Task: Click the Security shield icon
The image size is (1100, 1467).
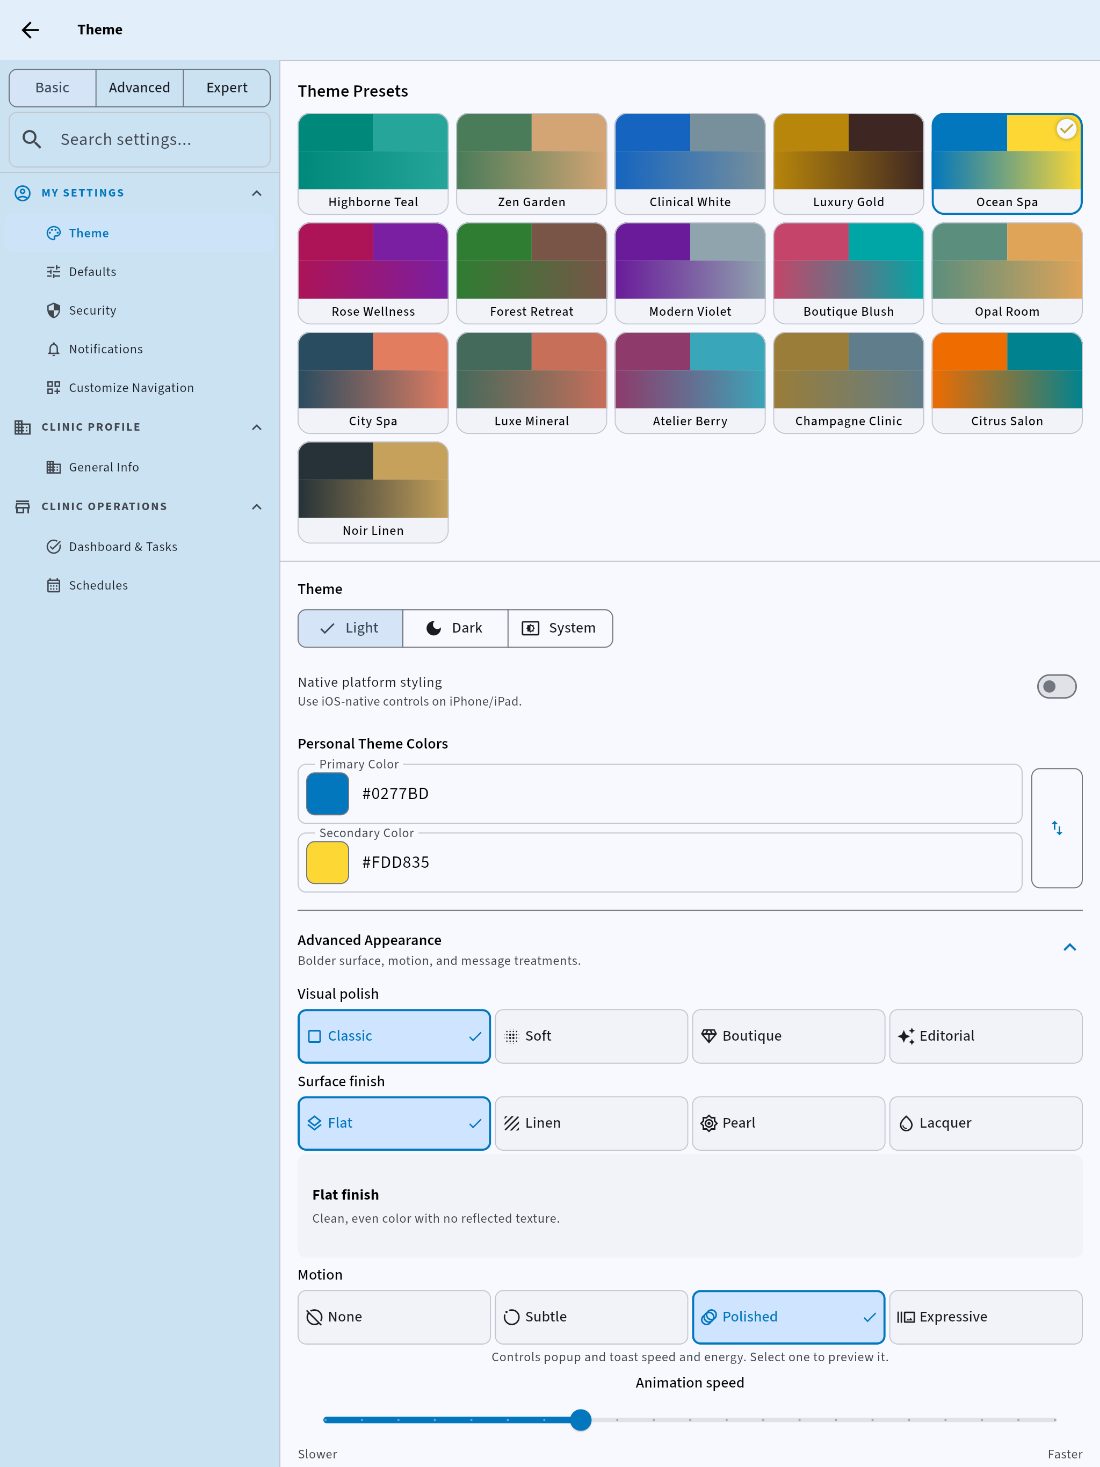Action: pos(54,311)
